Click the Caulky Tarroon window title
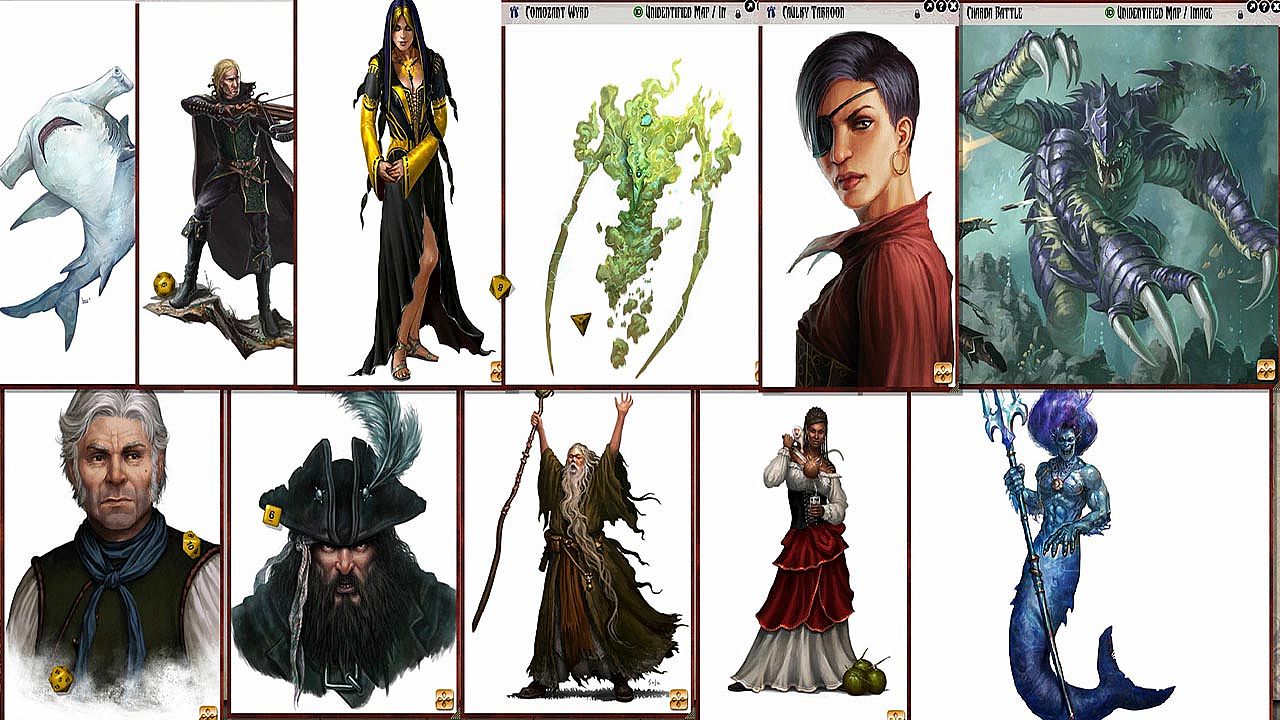 [814, 13]
